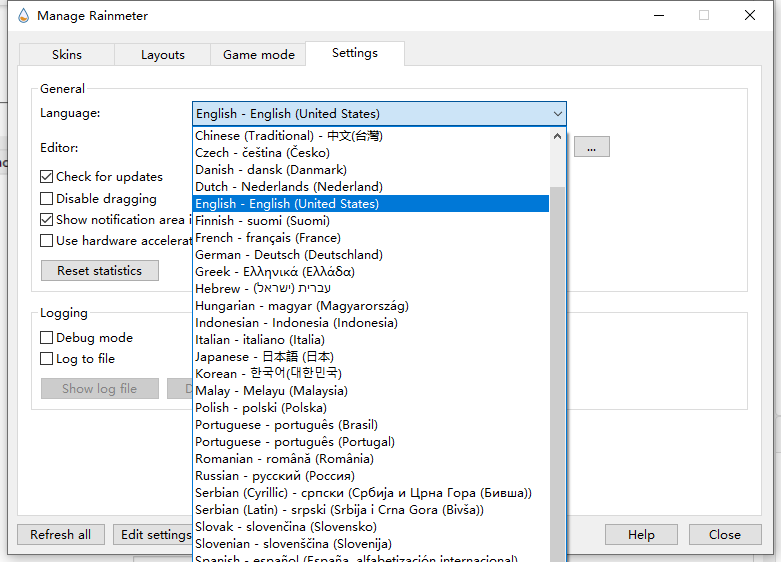The height and width of the screenshot is (562, 781).
Task: Open the Help button
Action: coord(641,535)
